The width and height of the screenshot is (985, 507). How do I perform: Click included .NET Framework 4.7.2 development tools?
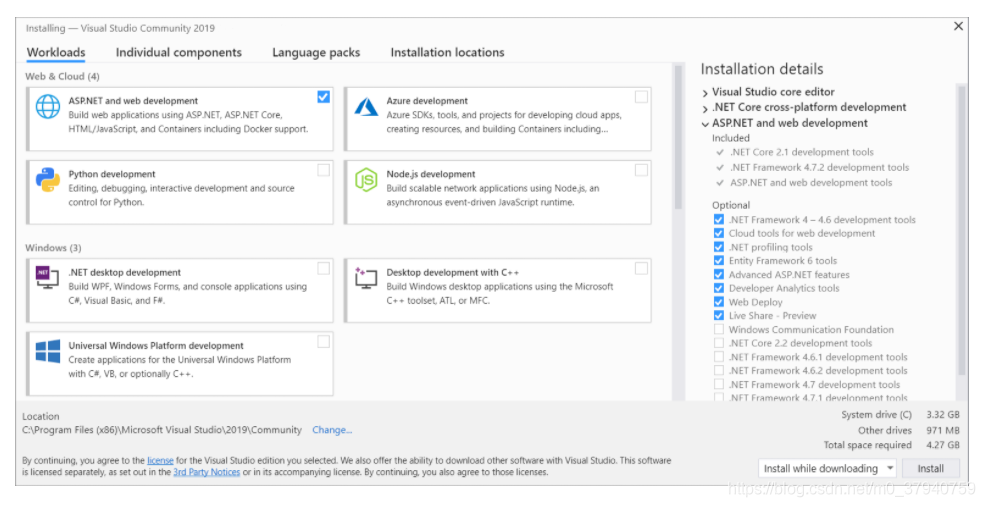coord(819,167)
